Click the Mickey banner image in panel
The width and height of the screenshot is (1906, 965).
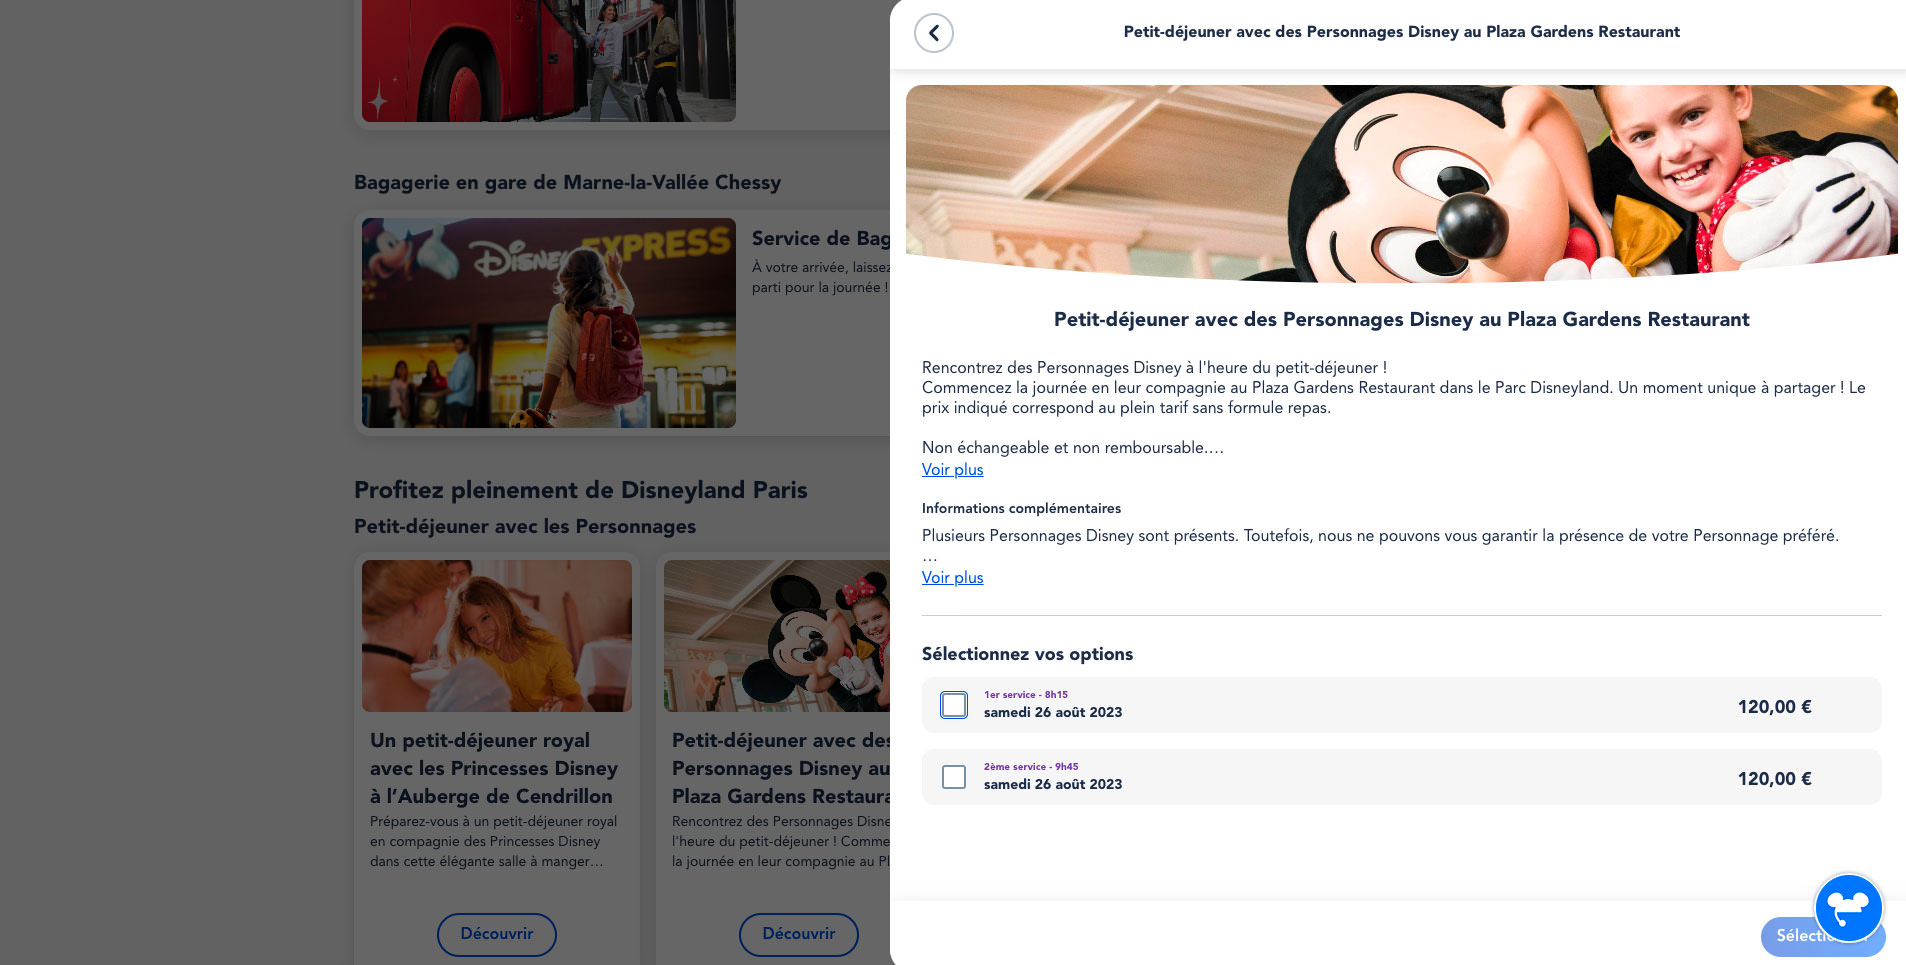tap(1401, 183)
